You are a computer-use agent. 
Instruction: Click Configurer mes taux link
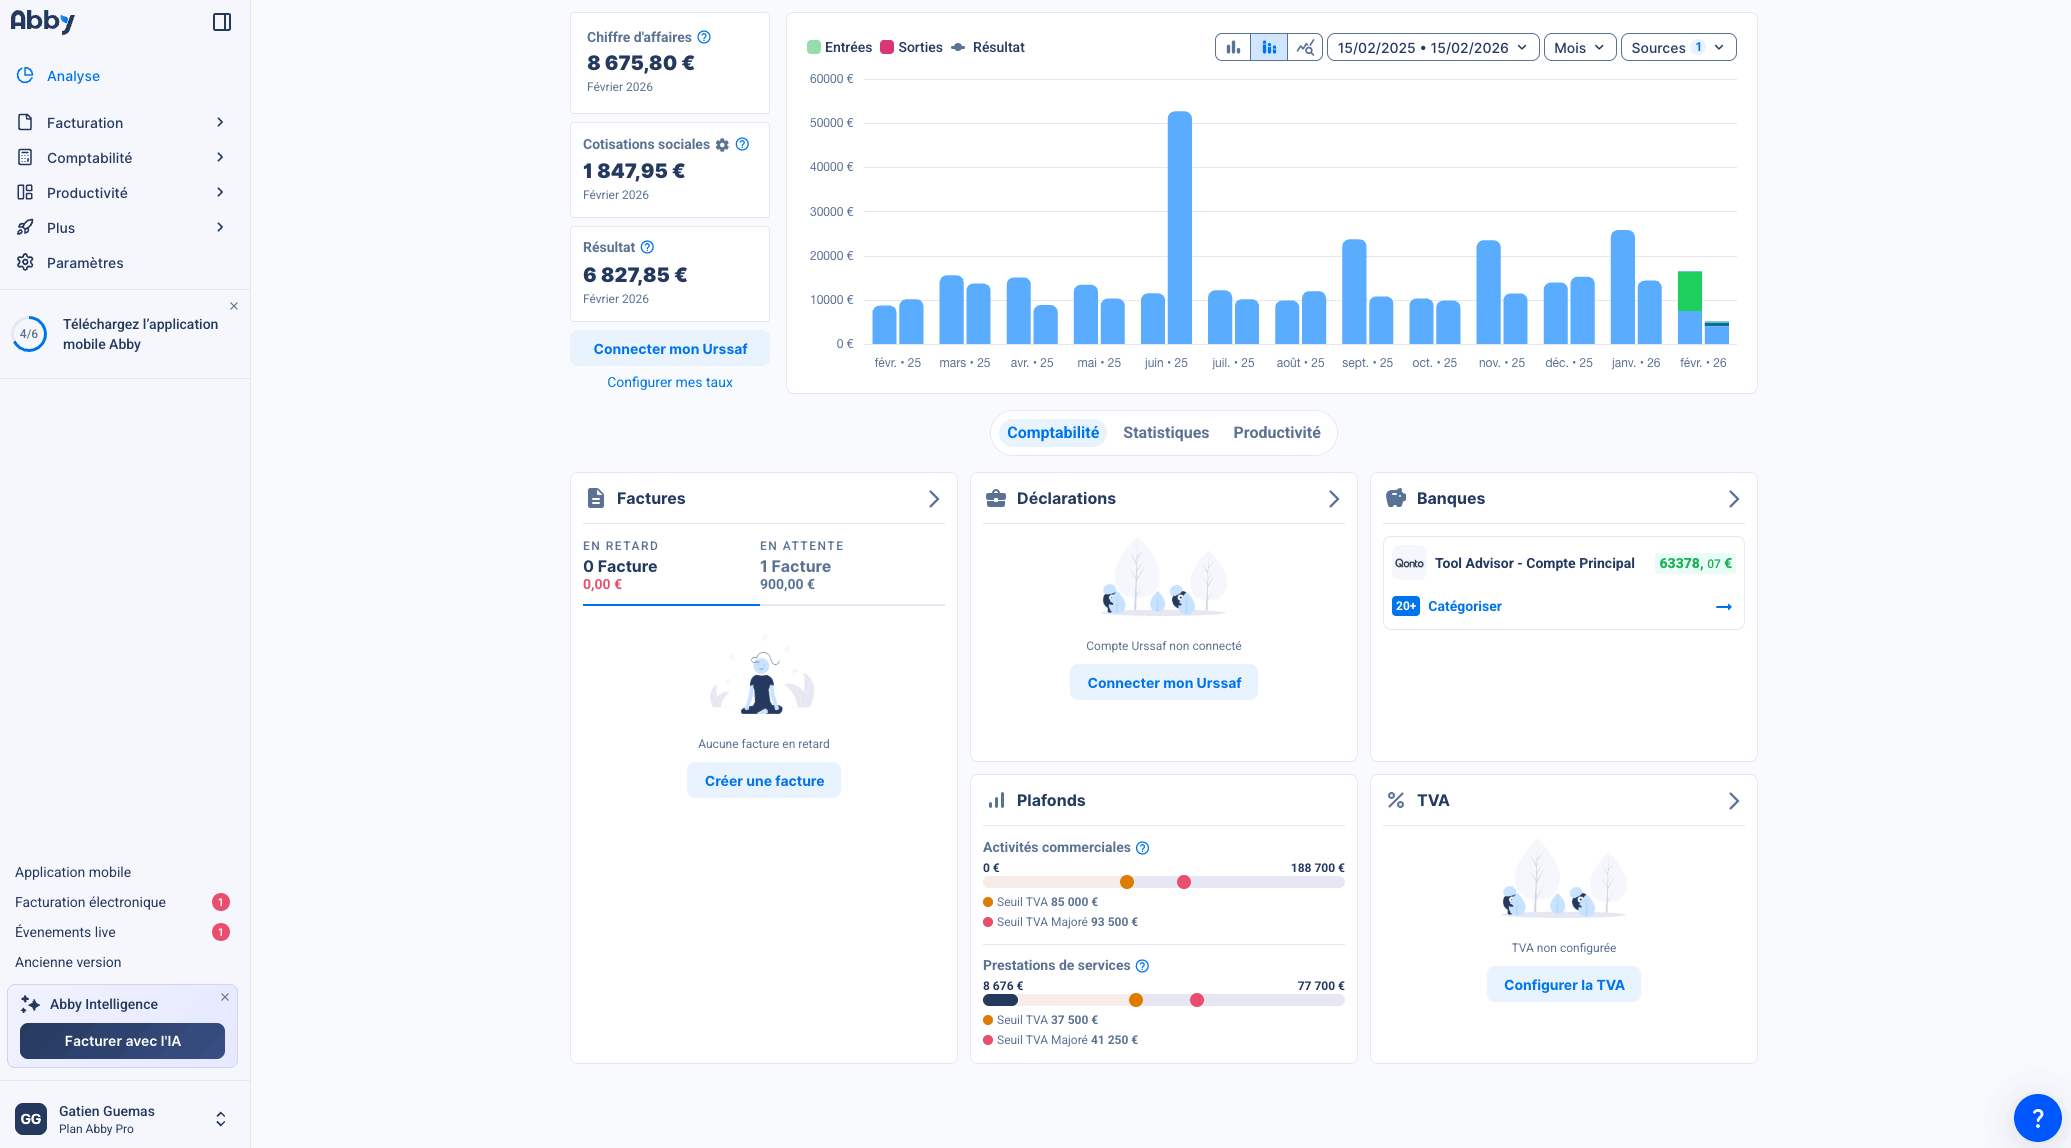669,382
